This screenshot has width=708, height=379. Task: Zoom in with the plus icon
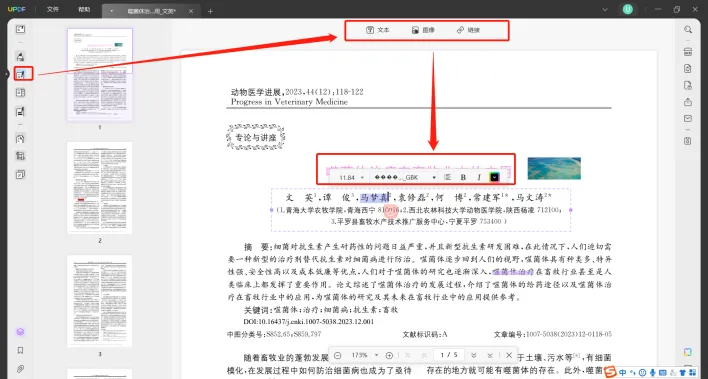click(x=389, y=356)
